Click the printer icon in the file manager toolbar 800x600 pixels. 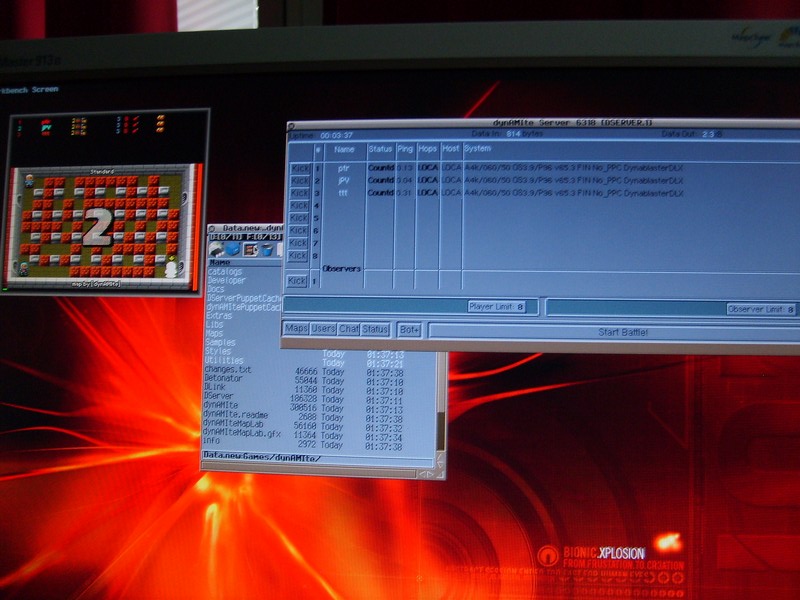click(x=217, y=249)
